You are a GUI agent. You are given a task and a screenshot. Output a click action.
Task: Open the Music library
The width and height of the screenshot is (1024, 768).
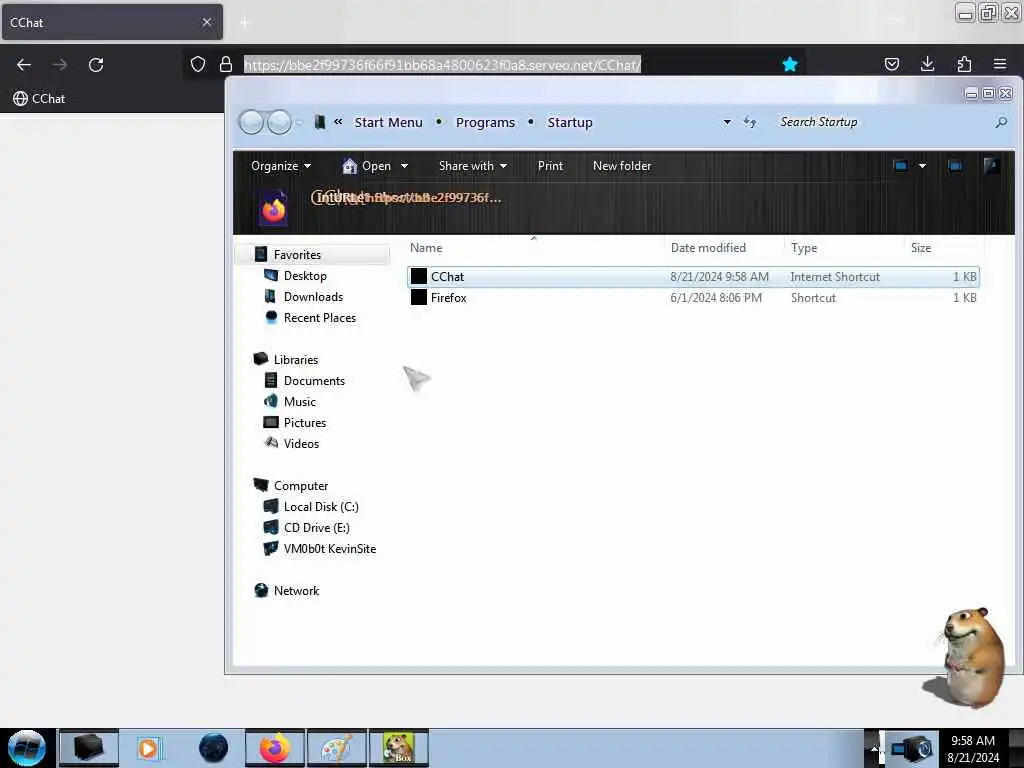[x=300, y=402]
